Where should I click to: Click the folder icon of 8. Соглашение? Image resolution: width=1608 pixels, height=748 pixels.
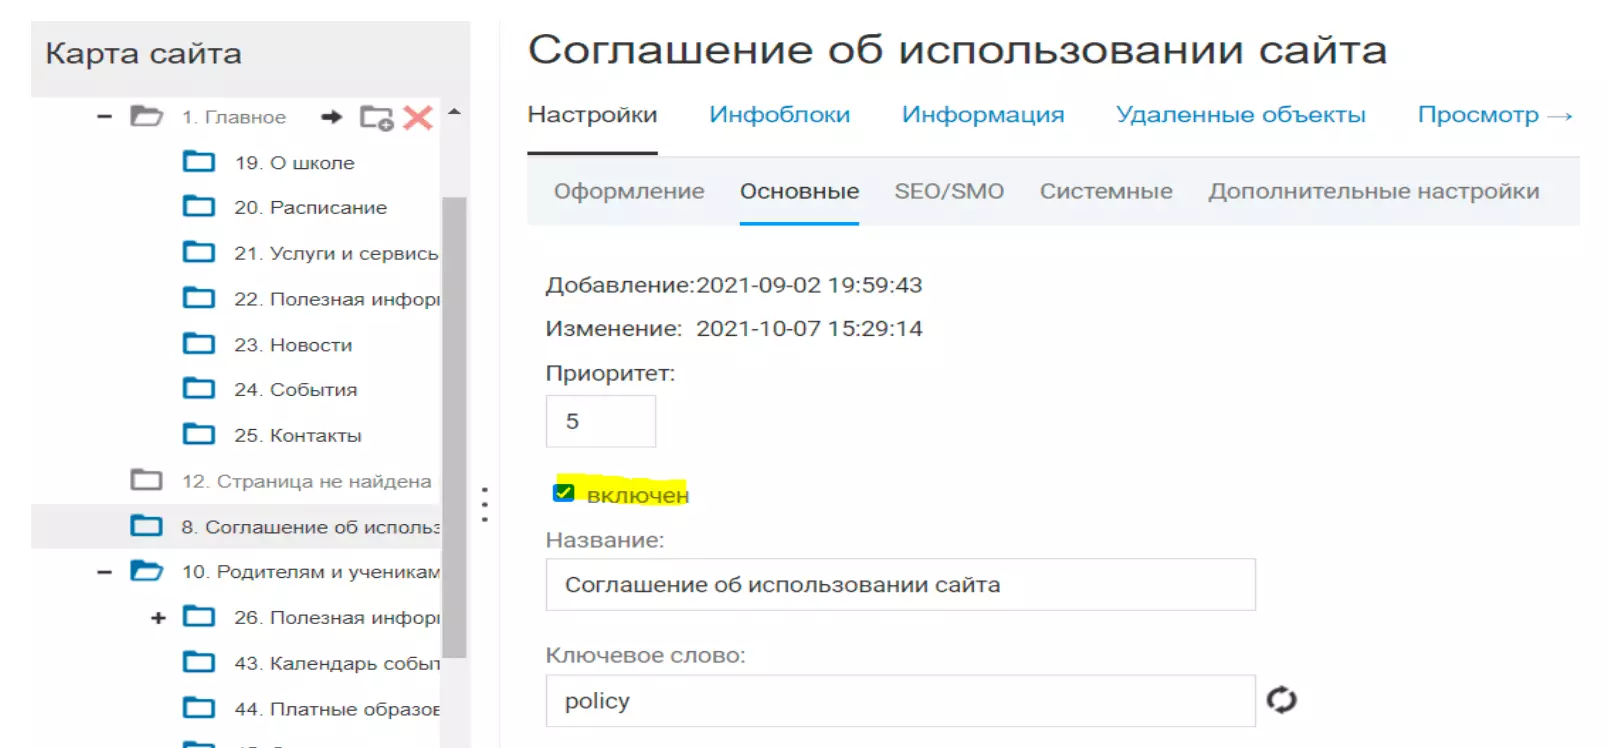147,526
